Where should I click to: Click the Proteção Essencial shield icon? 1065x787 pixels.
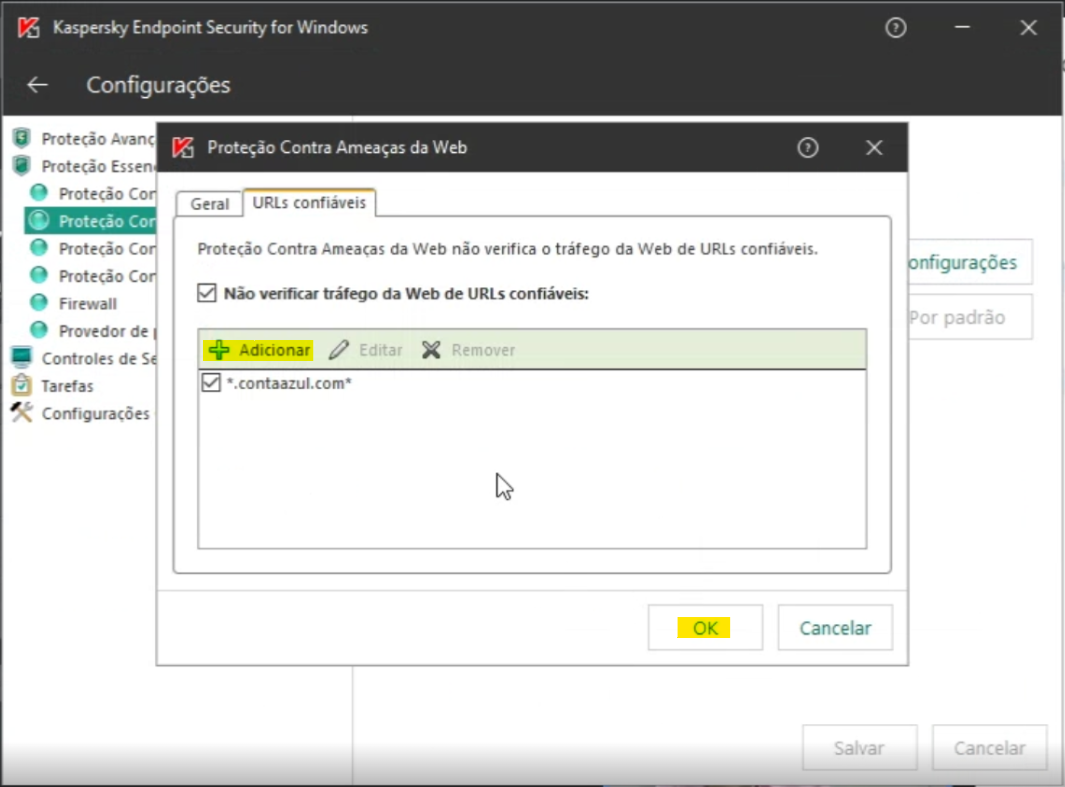click(22, 165)
